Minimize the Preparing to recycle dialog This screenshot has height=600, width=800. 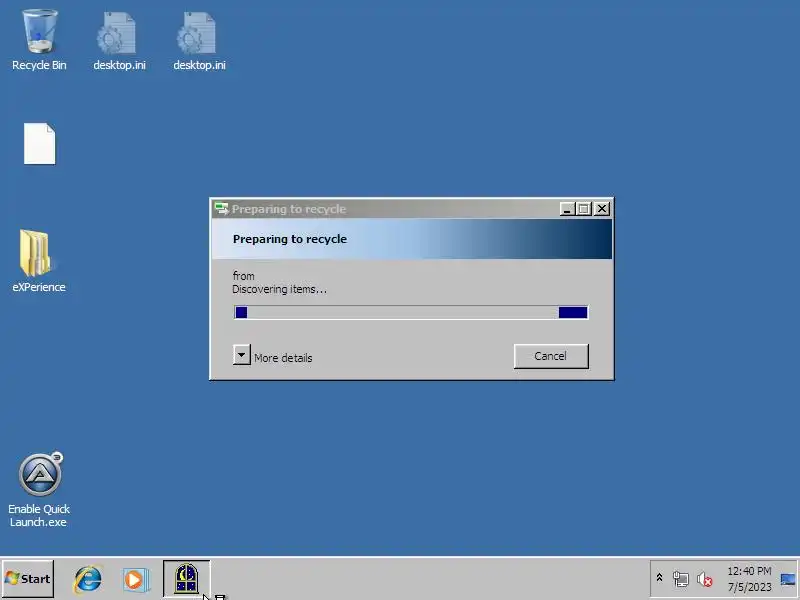(567, 209)
